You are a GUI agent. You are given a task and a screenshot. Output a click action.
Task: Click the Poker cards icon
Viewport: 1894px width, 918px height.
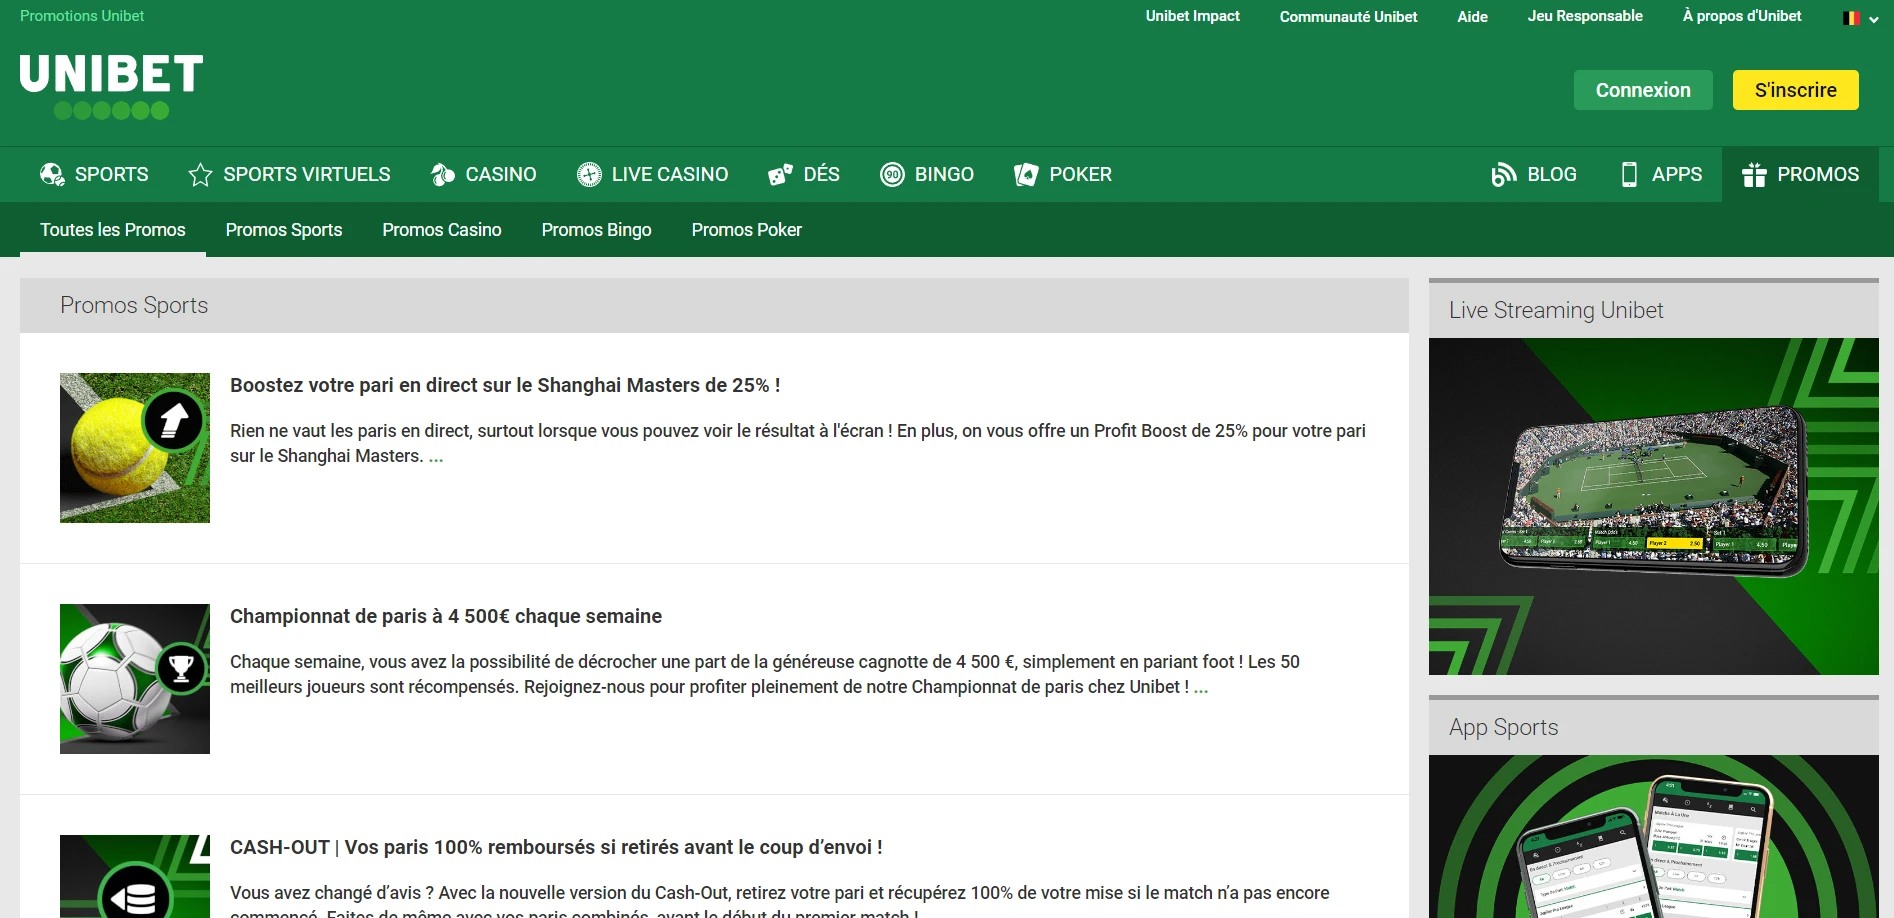[1026, 175]
